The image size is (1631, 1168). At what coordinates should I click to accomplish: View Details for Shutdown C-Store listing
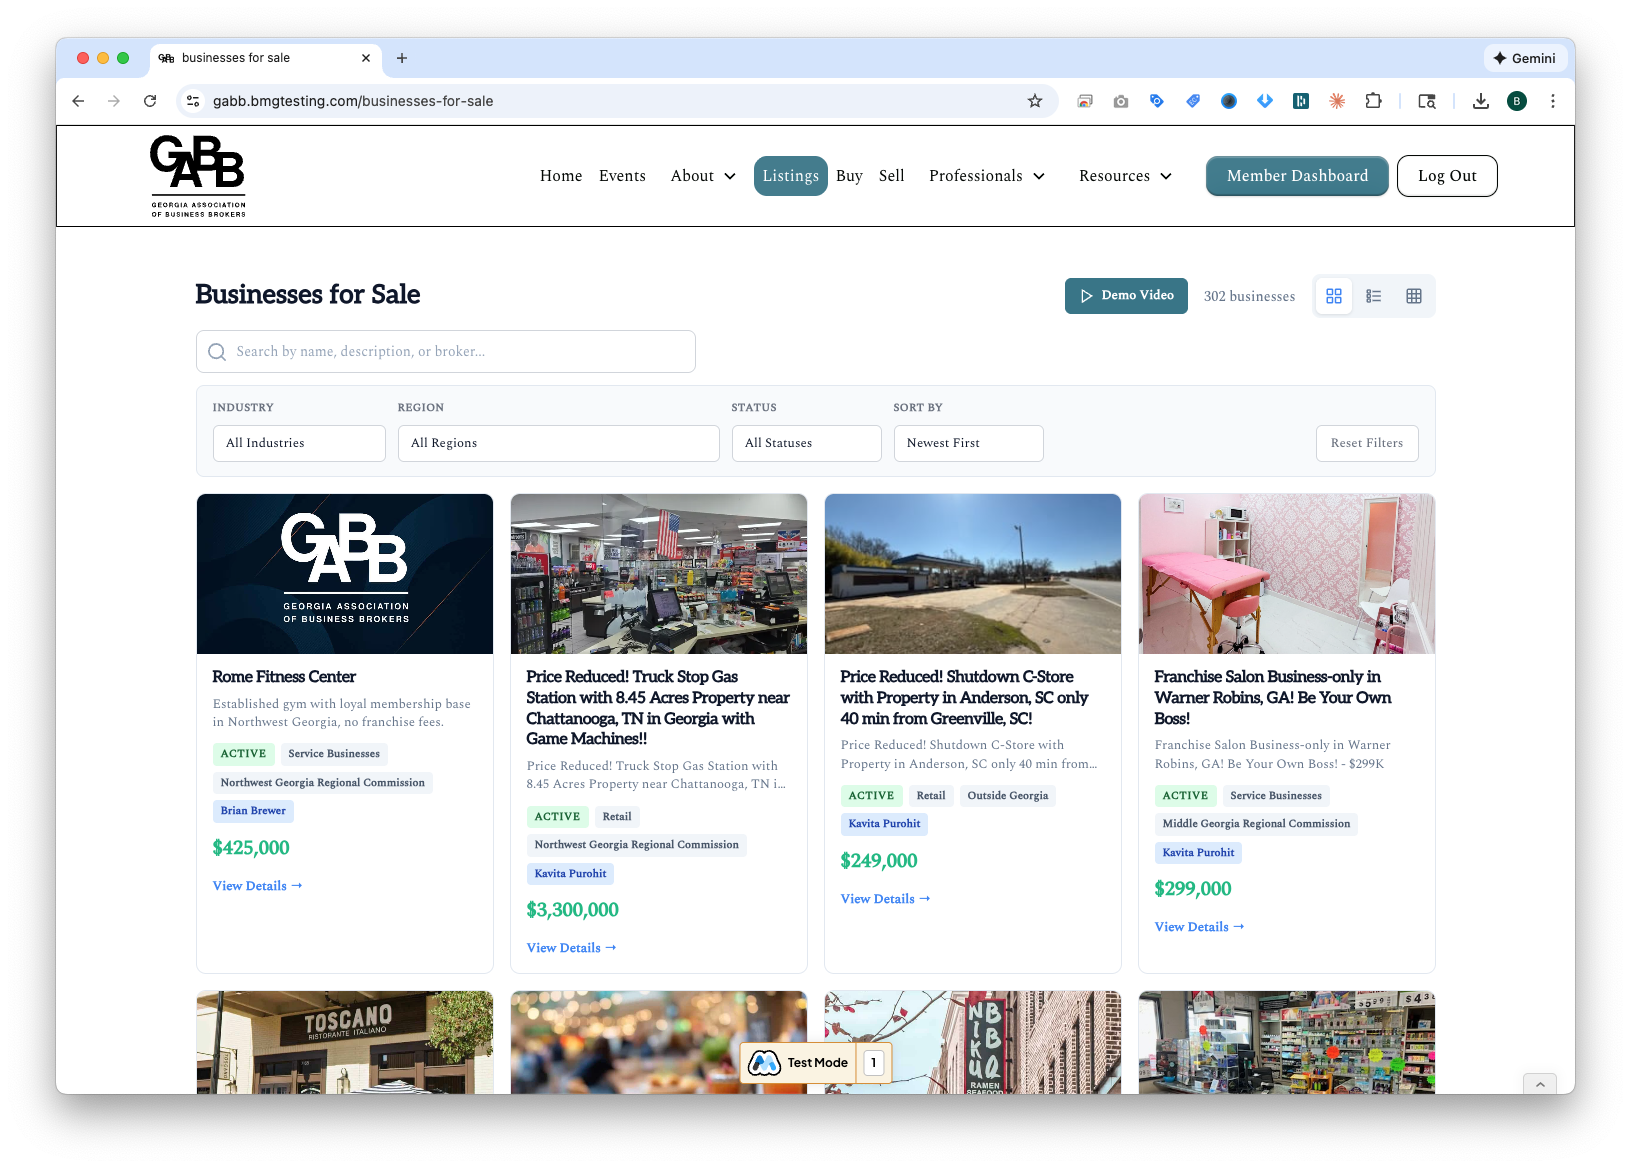pyautogui.click(x=885, y=899)
